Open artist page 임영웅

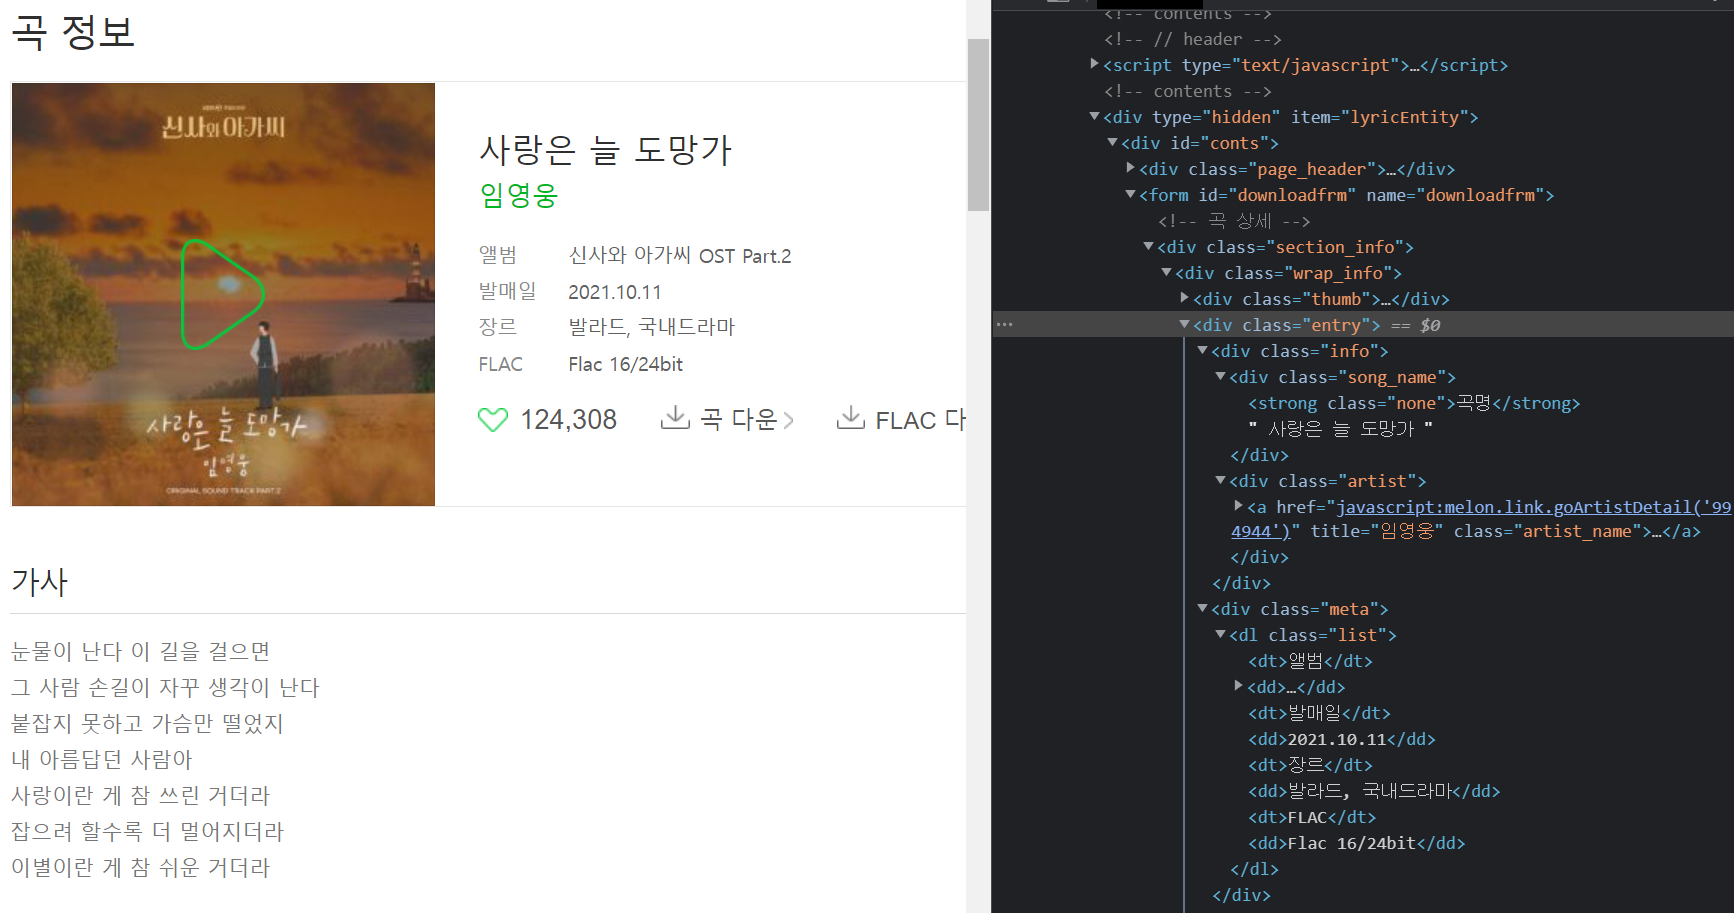[518, 195]
